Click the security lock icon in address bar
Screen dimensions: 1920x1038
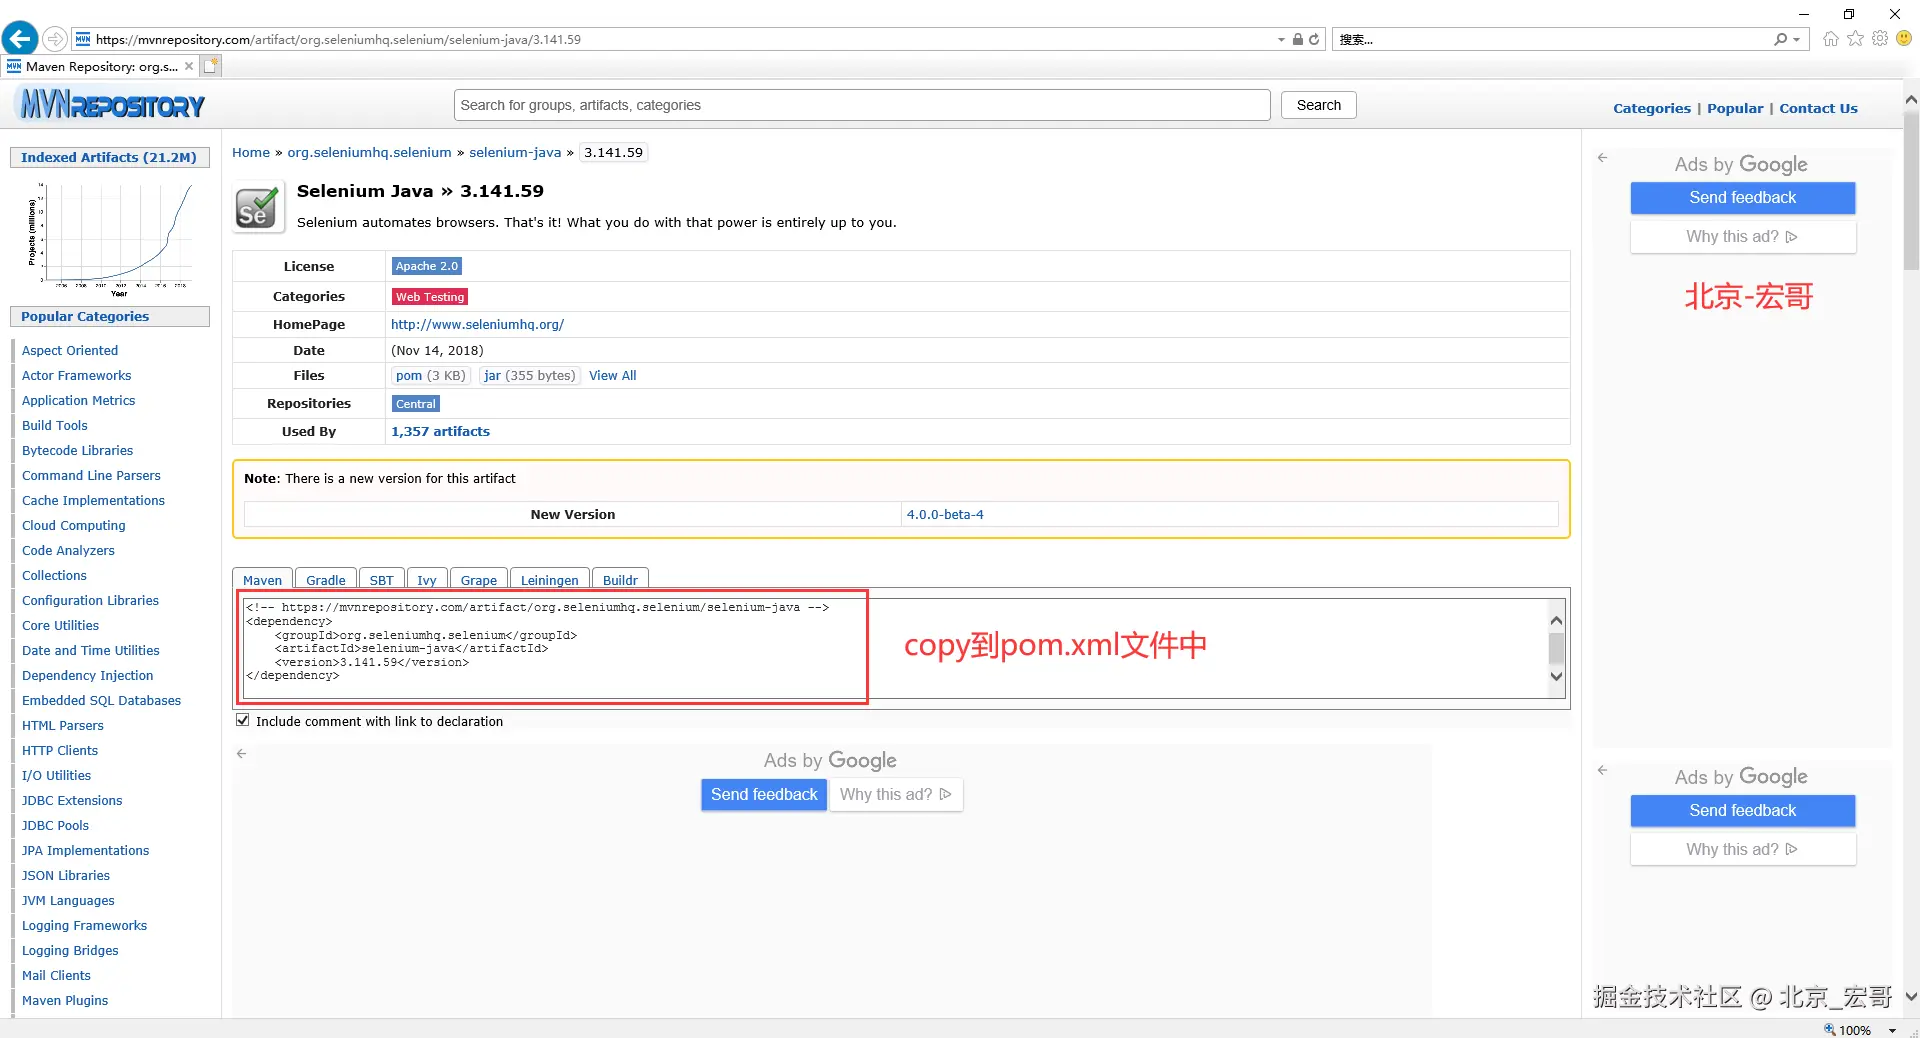1297,39
